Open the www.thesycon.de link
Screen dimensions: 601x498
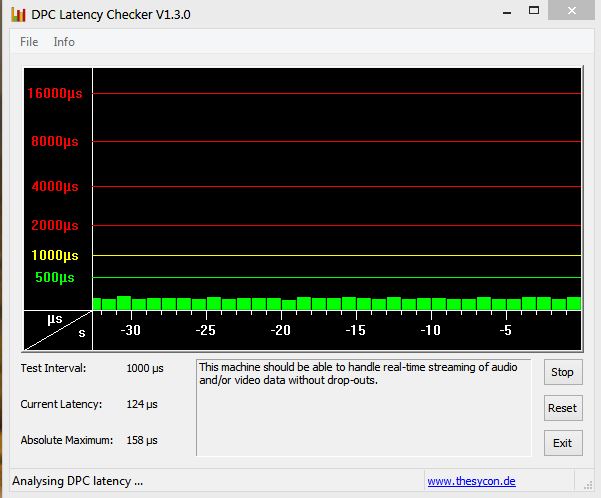(471, 481)
